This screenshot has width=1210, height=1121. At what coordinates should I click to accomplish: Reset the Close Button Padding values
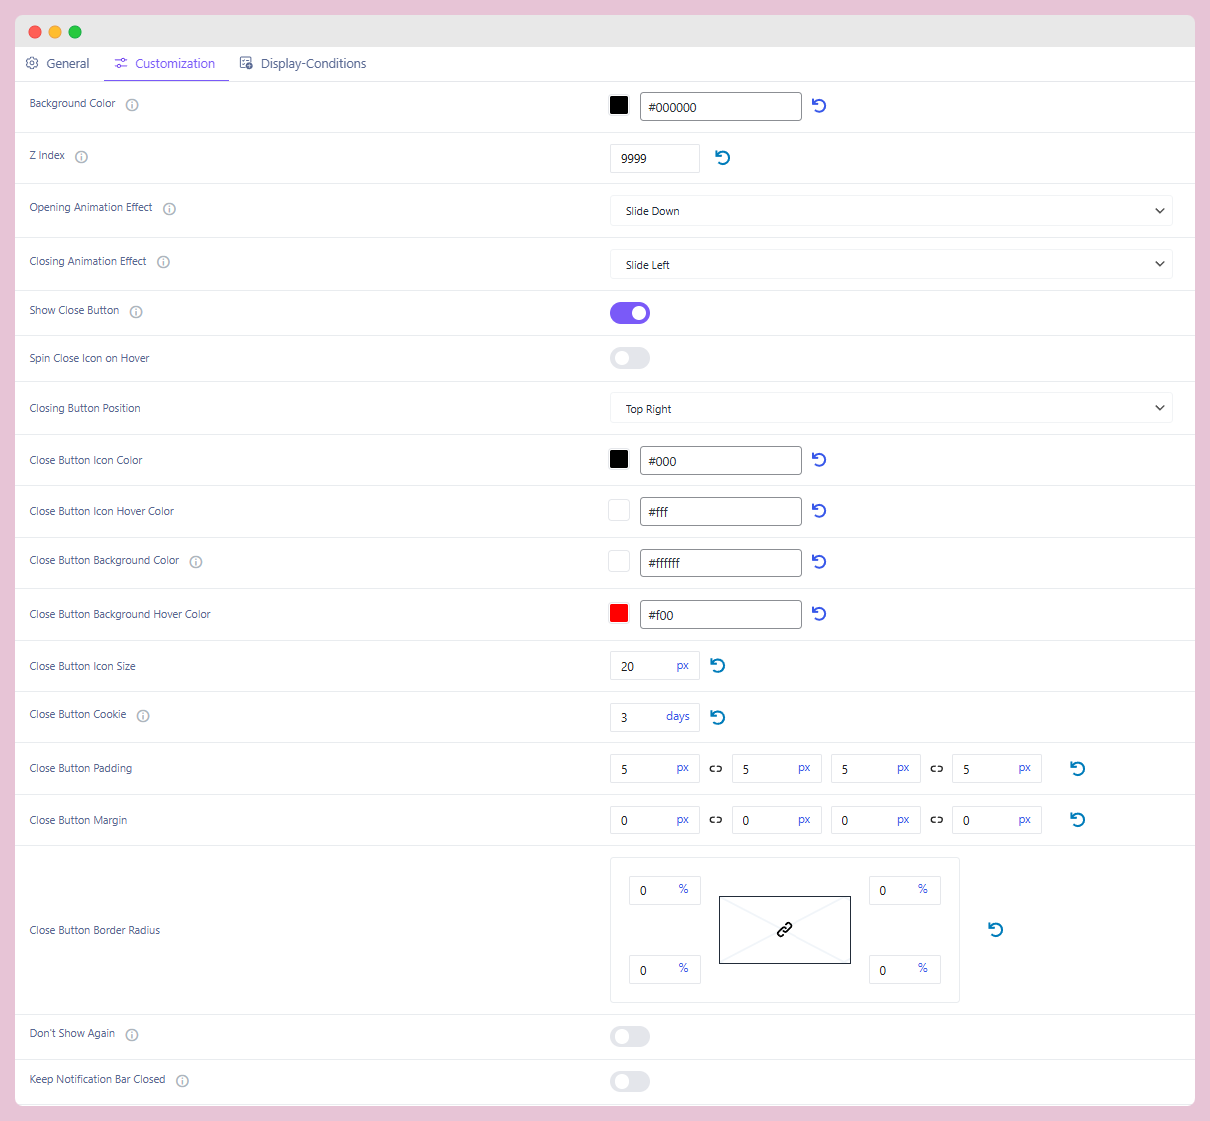(1077, 769)
